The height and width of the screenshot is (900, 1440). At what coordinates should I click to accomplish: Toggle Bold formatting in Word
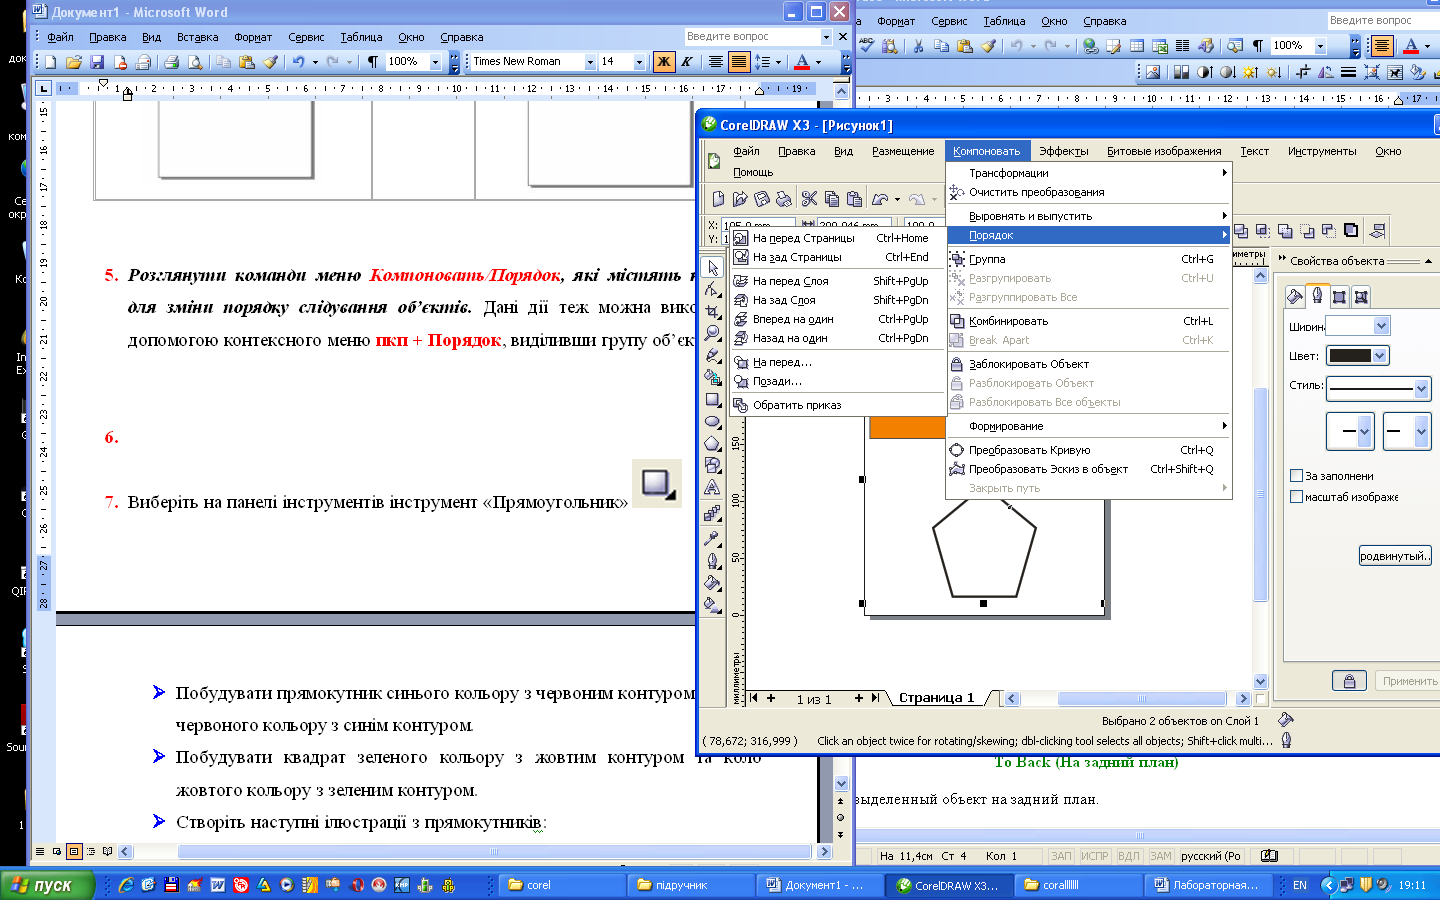(663, 62)
